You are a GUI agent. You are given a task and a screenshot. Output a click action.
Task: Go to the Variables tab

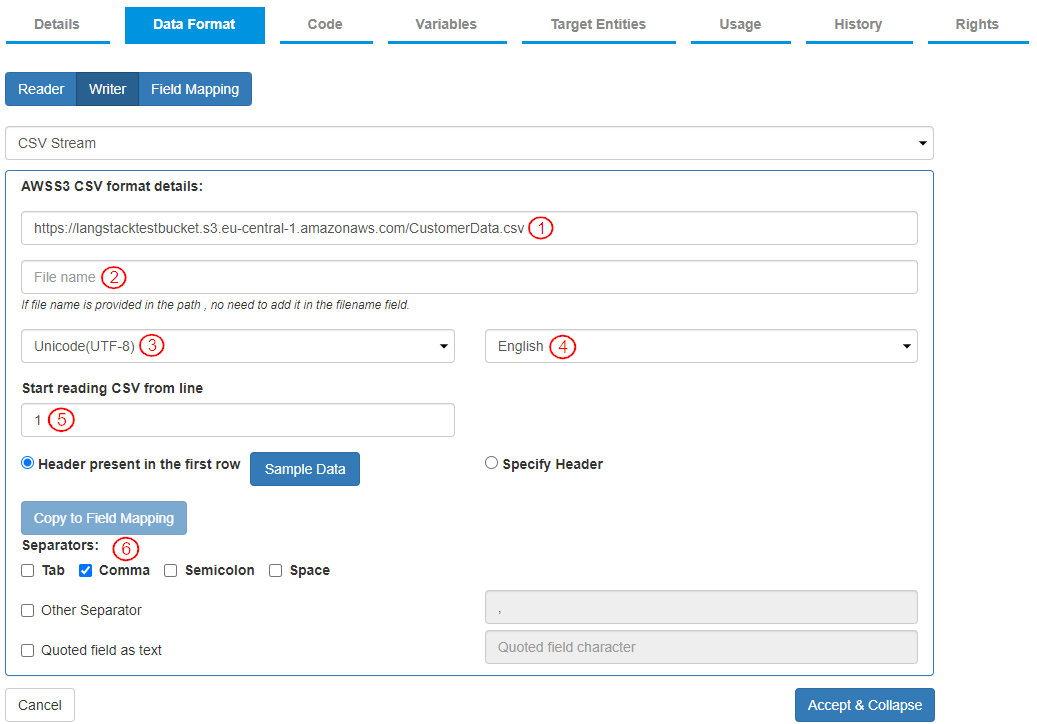point(446,24)
